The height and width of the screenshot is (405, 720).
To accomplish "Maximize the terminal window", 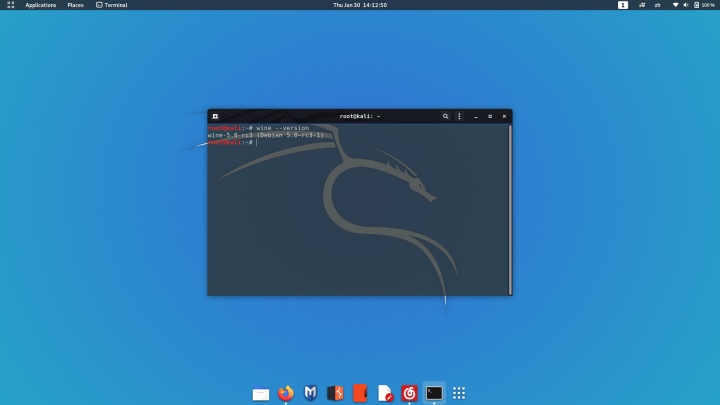I will (x=490, y=117).
